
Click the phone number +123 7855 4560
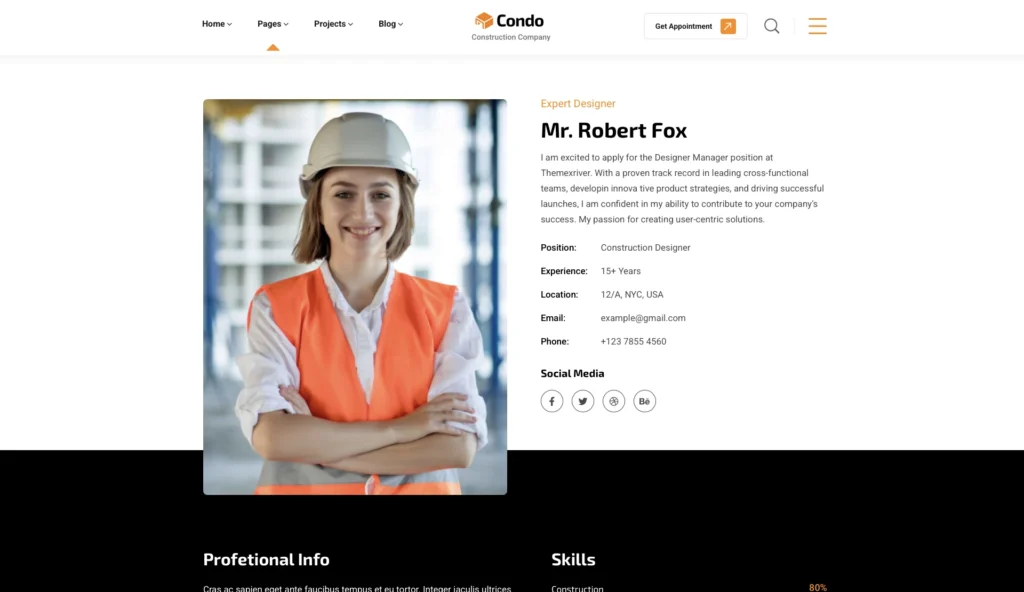tap(633, 342)
